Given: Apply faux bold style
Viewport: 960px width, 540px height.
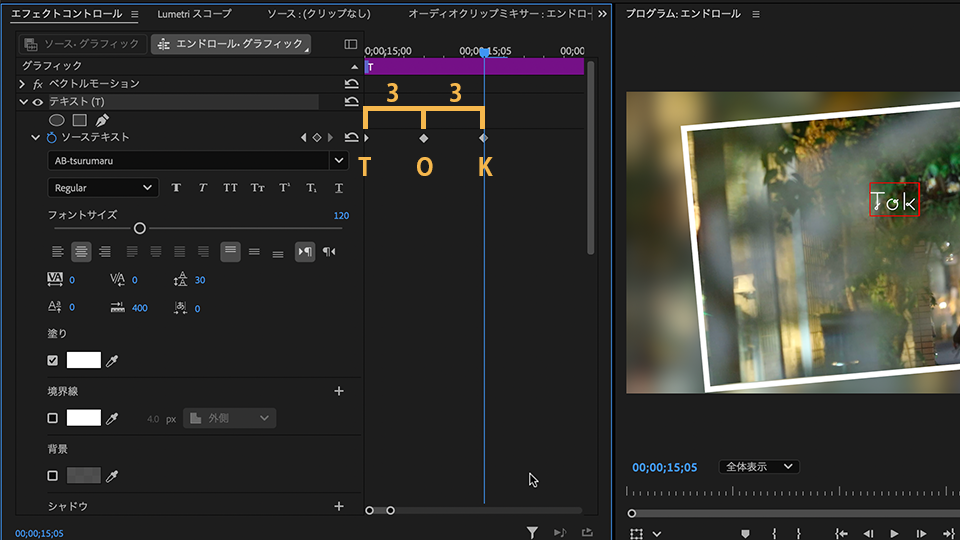Looking at the screenshot, I should [x=176, y=188].
